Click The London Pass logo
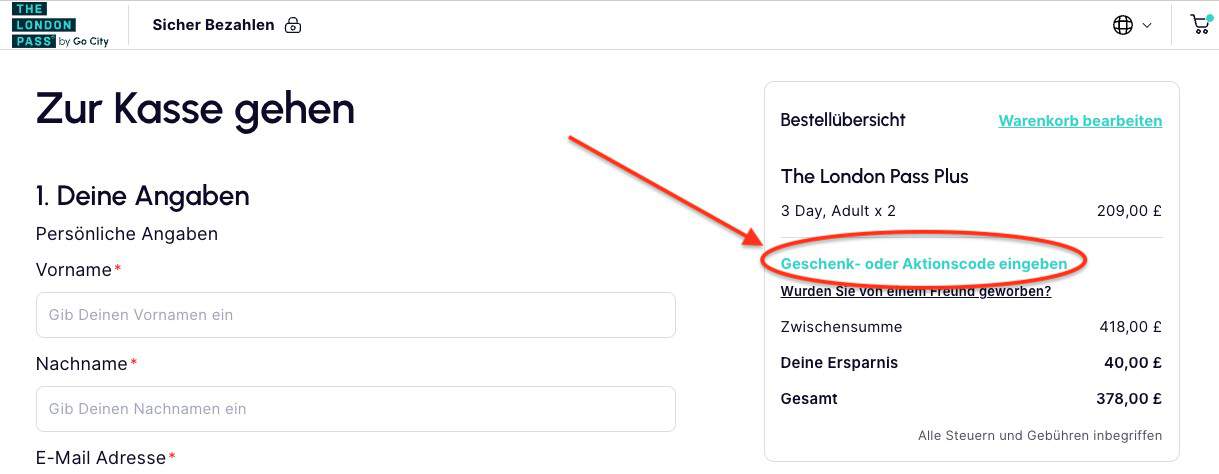This screenshot has width=1219, height=474. tap(60, 25)
